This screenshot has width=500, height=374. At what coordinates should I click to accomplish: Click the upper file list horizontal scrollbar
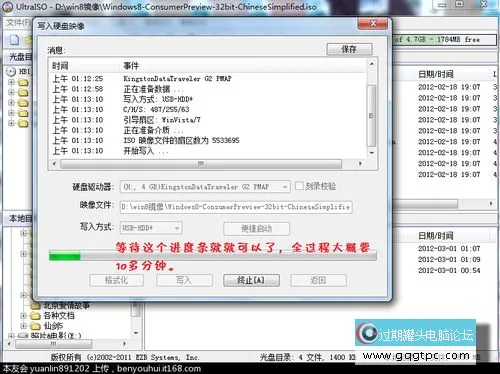coord(425,203)
